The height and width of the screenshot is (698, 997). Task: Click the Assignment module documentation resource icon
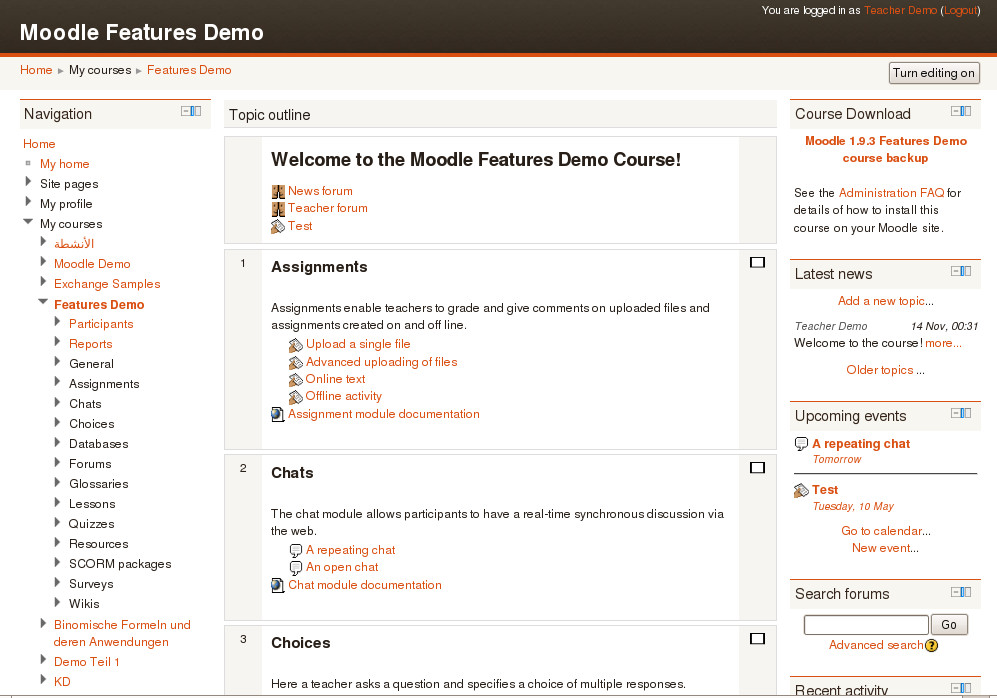click(278, 414)
